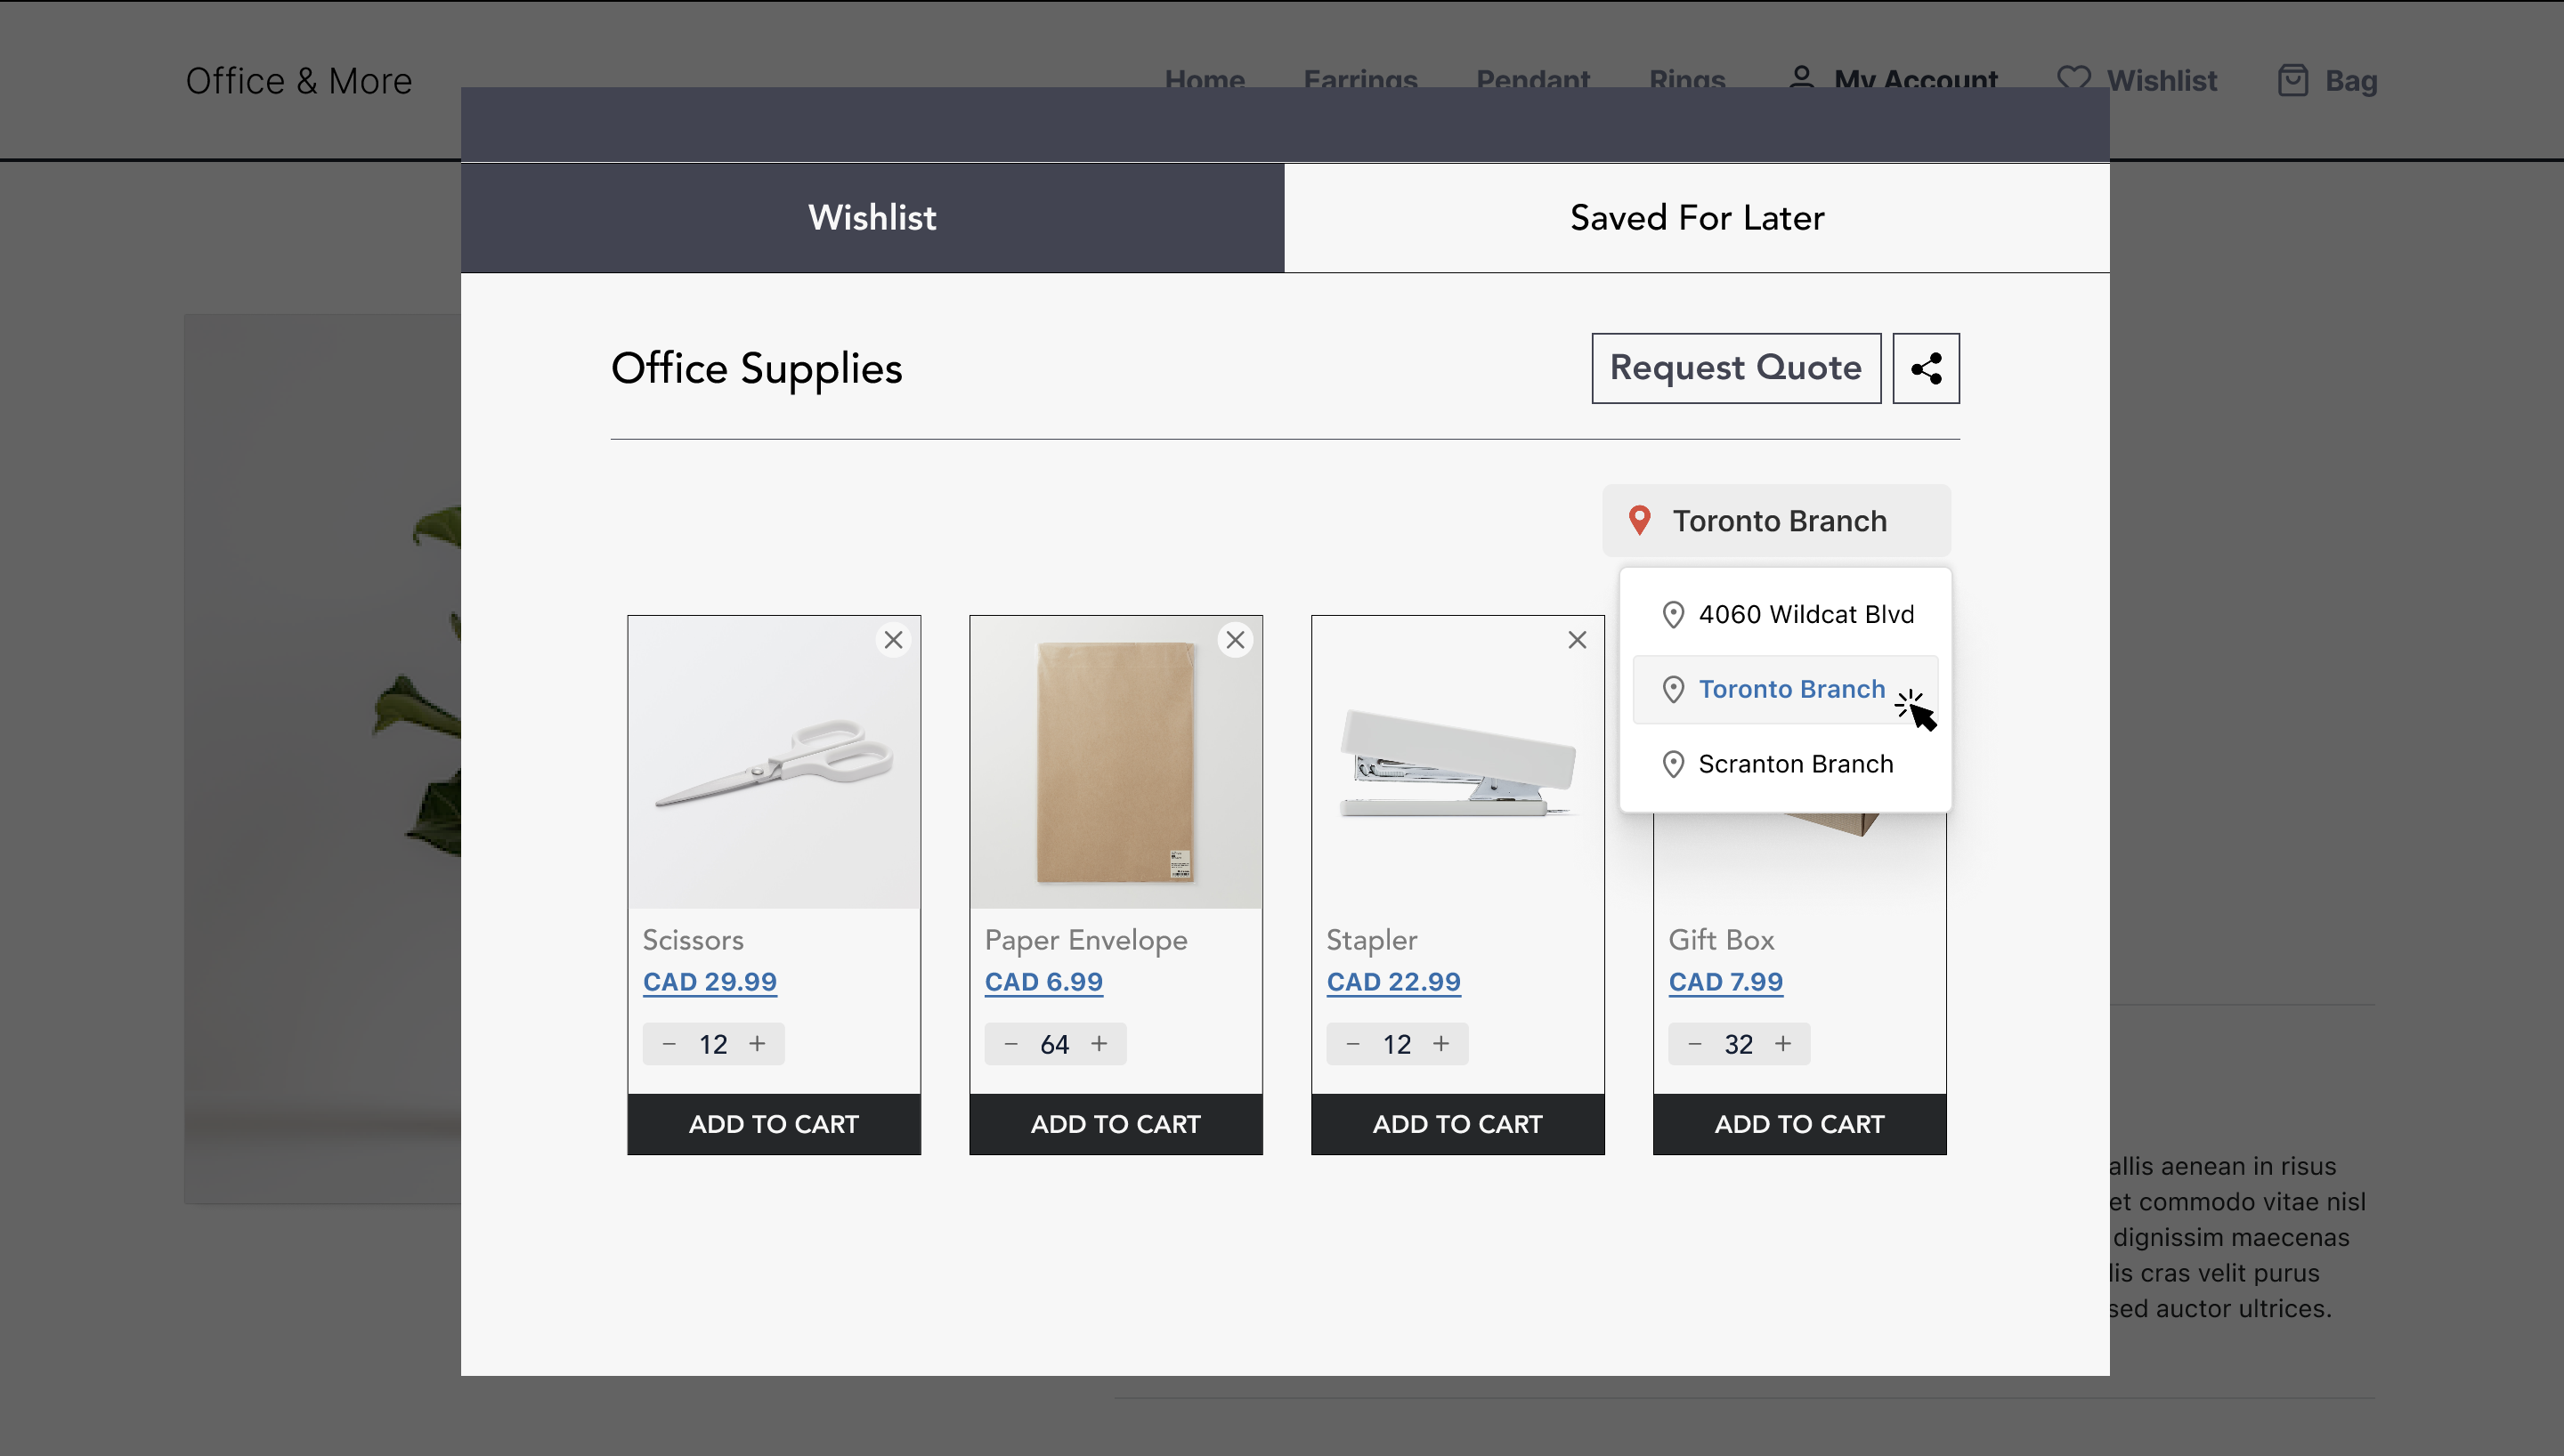This screenshot has width=2564, height=1456.
Task: Select Scranton Branch from the dropdown
Action: click(1795, 763)
